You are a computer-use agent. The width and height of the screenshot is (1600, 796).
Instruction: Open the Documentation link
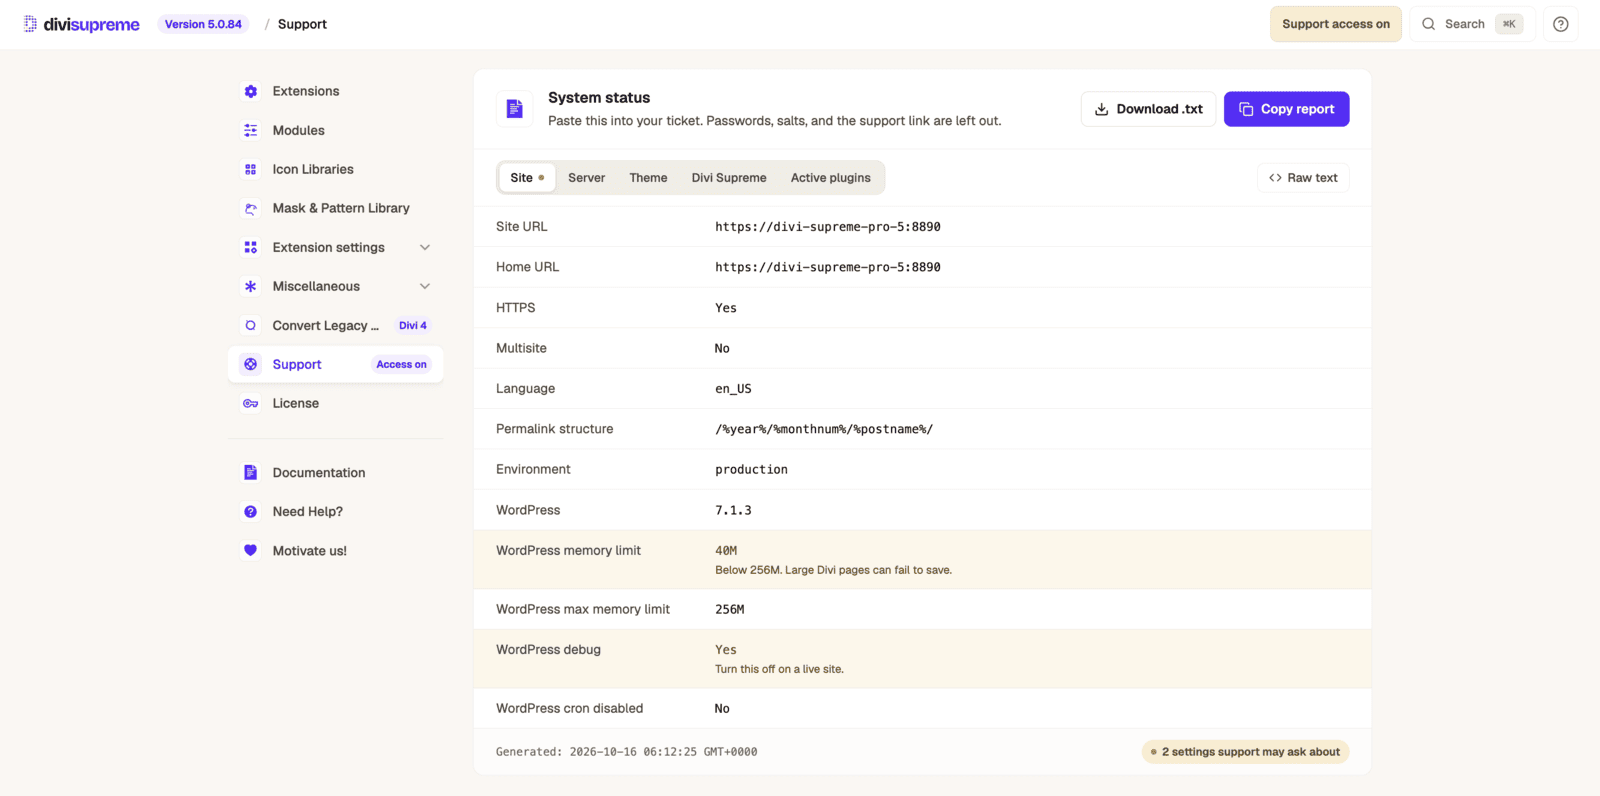[335, 472]
